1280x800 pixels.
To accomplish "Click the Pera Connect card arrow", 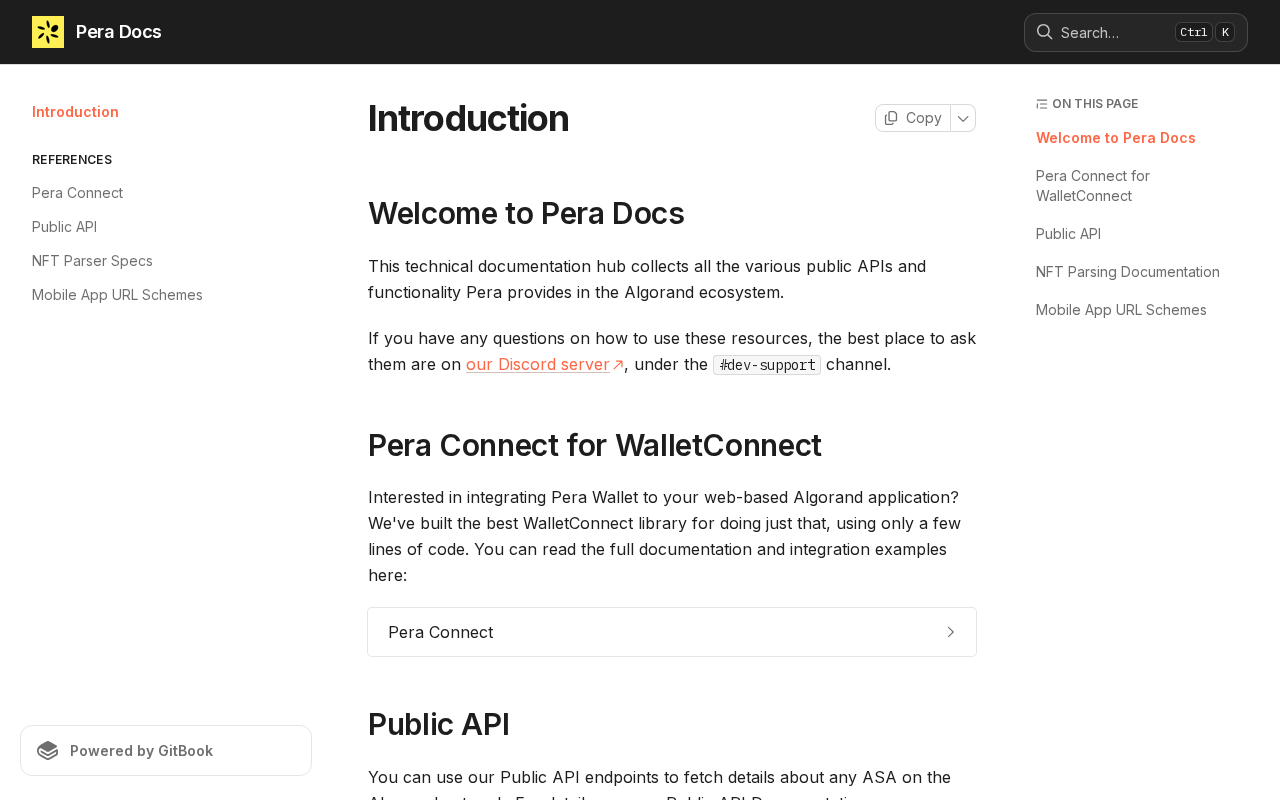I will (x=950, y=632).
